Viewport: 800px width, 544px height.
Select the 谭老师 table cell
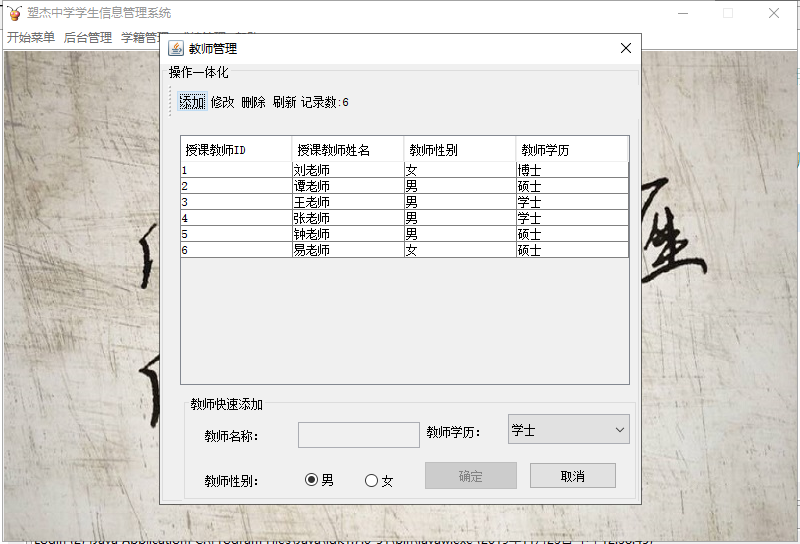click(348, 186)
